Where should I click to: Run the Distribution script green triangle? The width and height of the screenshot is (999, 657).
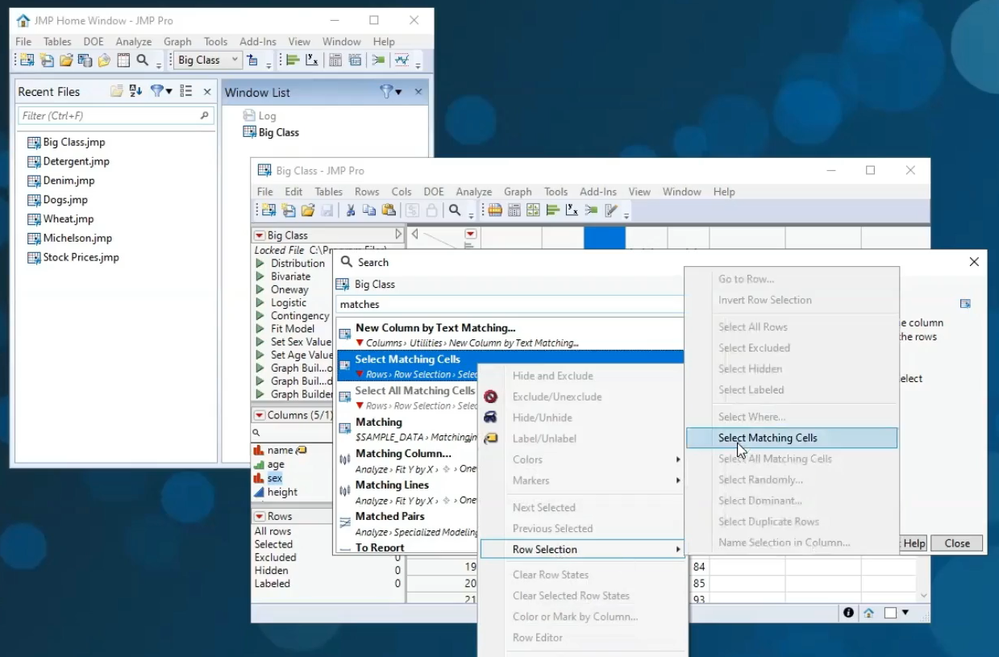pos(260,263)
